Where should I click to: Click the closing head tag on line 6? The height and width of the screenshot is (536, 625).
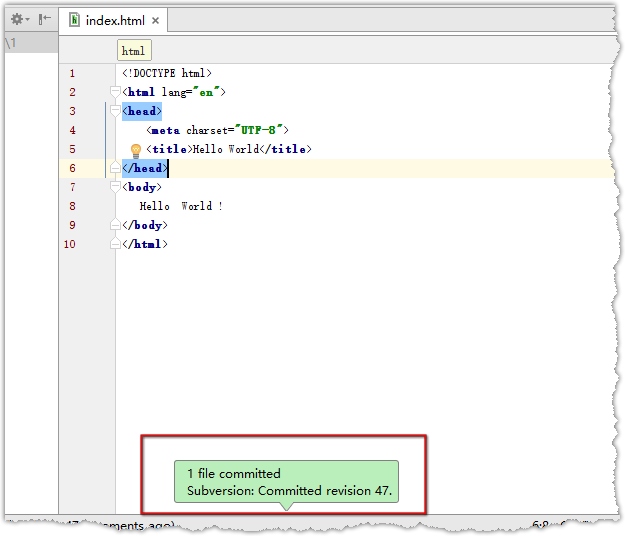coord(145,168)
